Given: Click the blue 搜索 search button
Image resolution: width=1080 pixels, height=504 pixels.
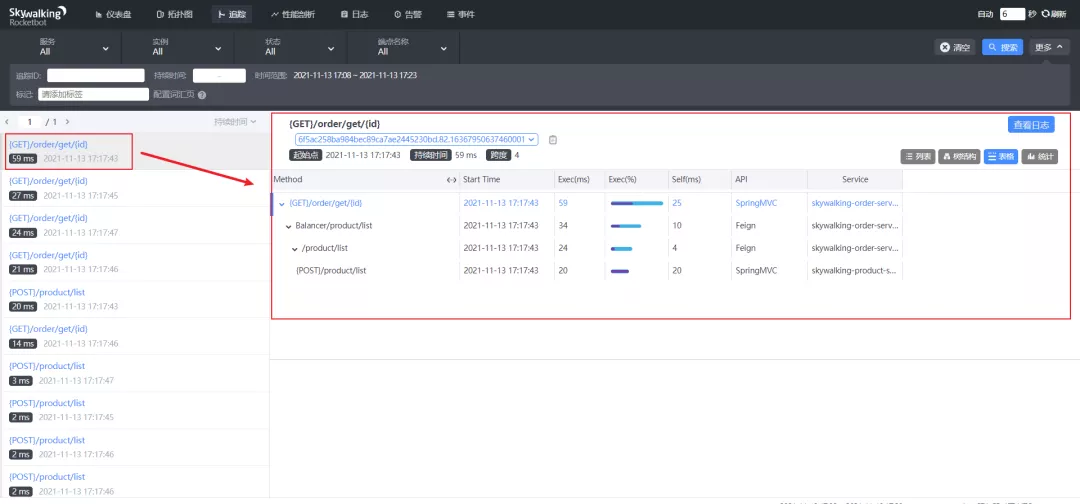Looking at the screenshot, I should [1002, 47].
